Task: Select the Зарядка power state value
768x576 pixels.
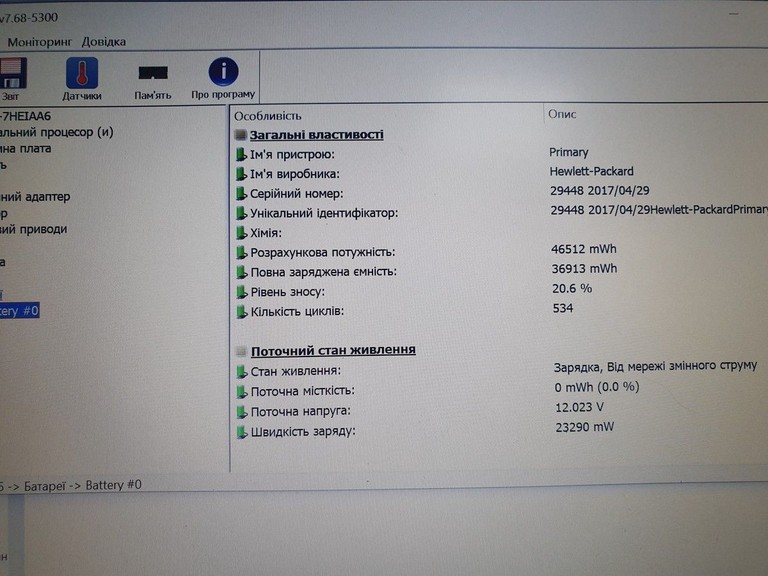Action: [x=655, y=367]
